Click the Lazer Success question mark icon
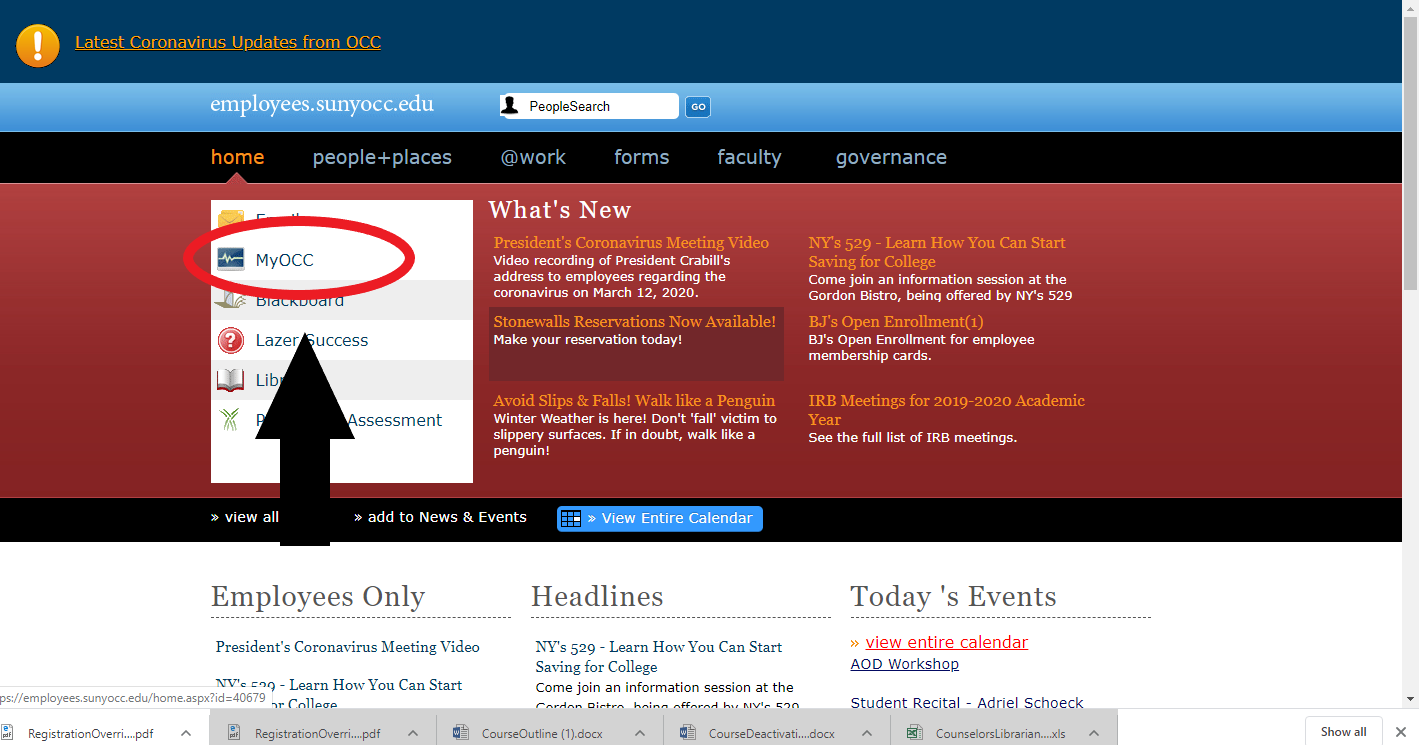 231,340
